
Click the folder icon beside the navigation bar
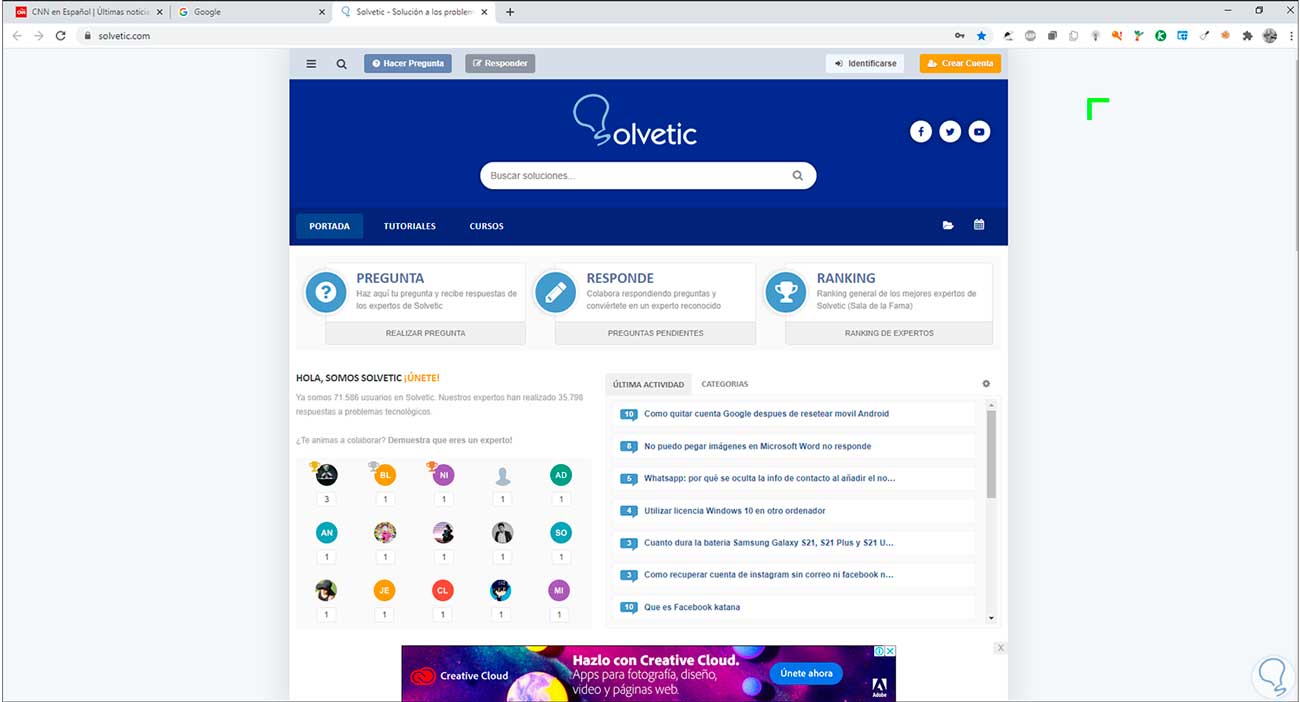pyautogui.click(x=947, y=225)
